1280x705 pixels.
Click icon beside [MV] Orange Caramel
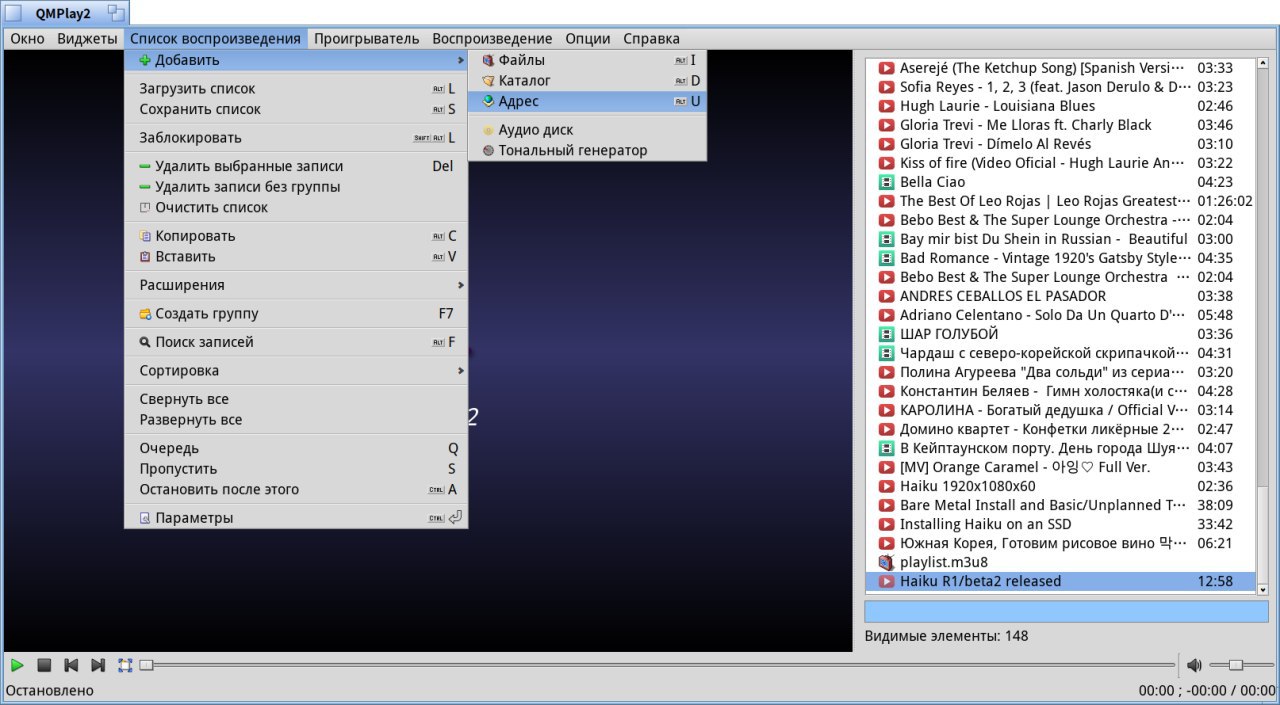(x=885, y=467)
